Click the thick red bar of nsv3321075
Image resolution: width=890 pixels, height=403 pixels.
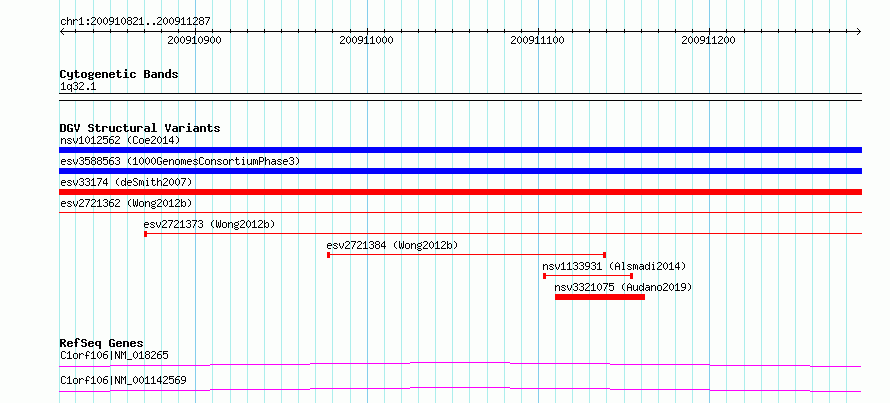(600, 297)
